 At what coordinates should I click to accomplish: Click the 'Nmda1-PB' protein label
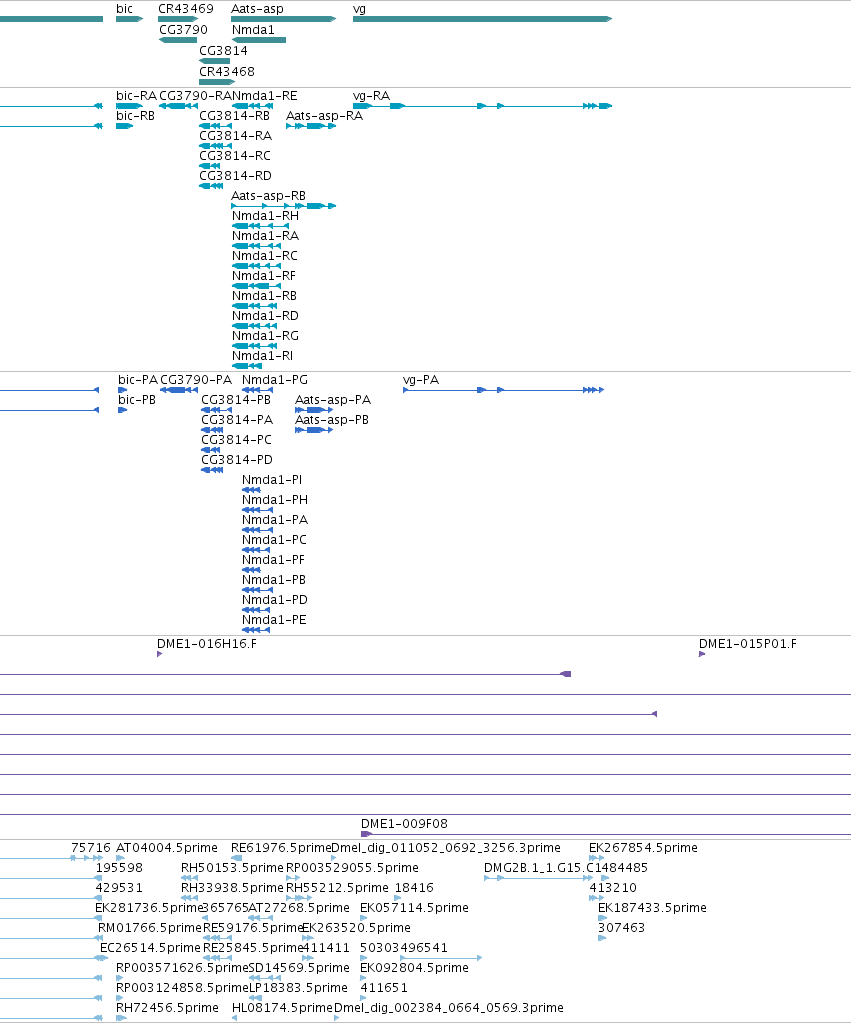[x=274, y=580]
